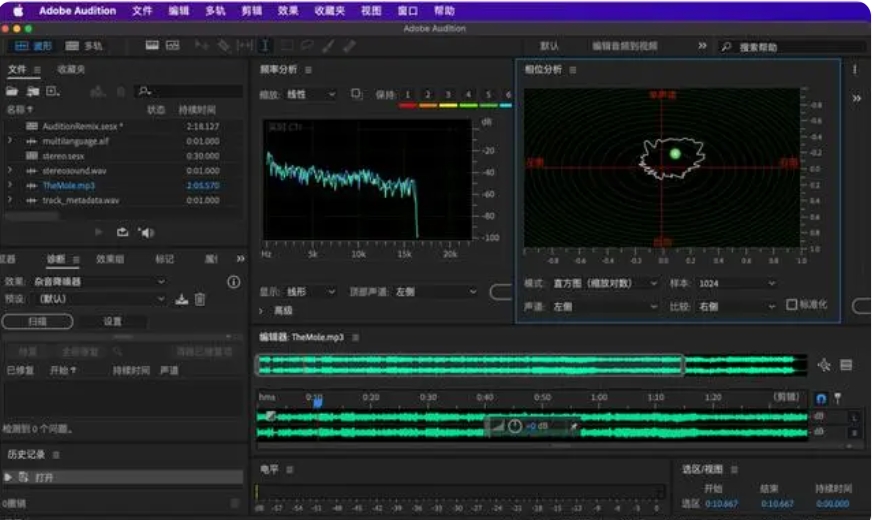The width and height of the screenshot is (874, 520).
Task: Open the 比较 右侧 compare dropdown
Action: [x=737, y=307]
